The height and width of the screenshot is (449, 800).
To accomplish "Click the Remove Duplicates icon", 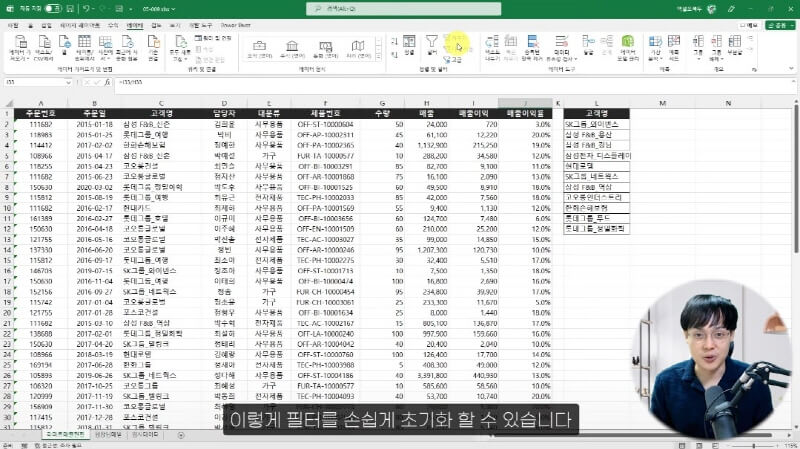I will (532, 47).
